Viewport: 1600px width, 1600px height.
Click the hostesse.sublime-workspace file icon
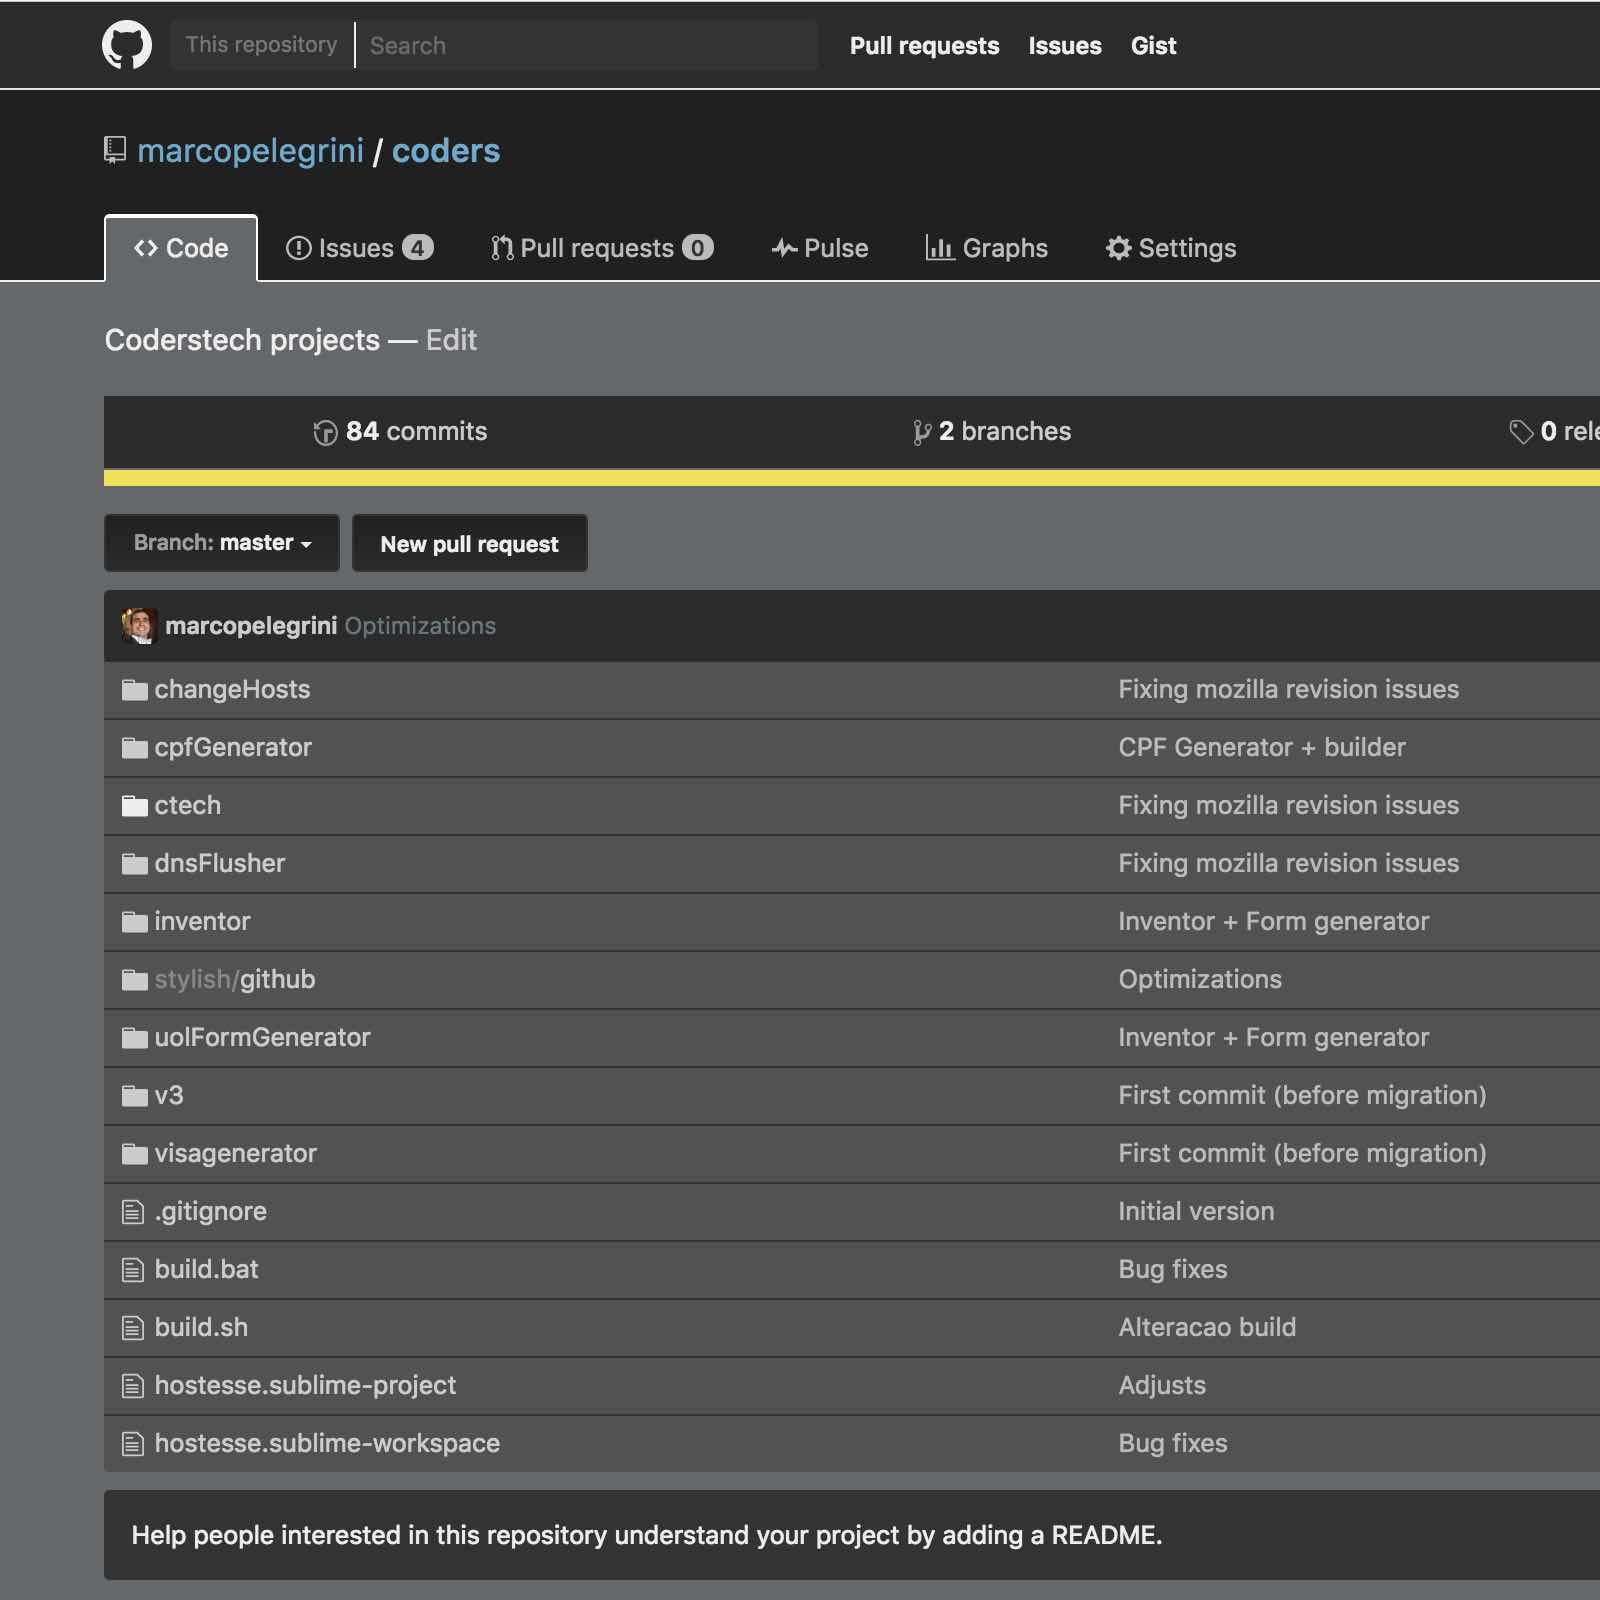[133, 1444]
